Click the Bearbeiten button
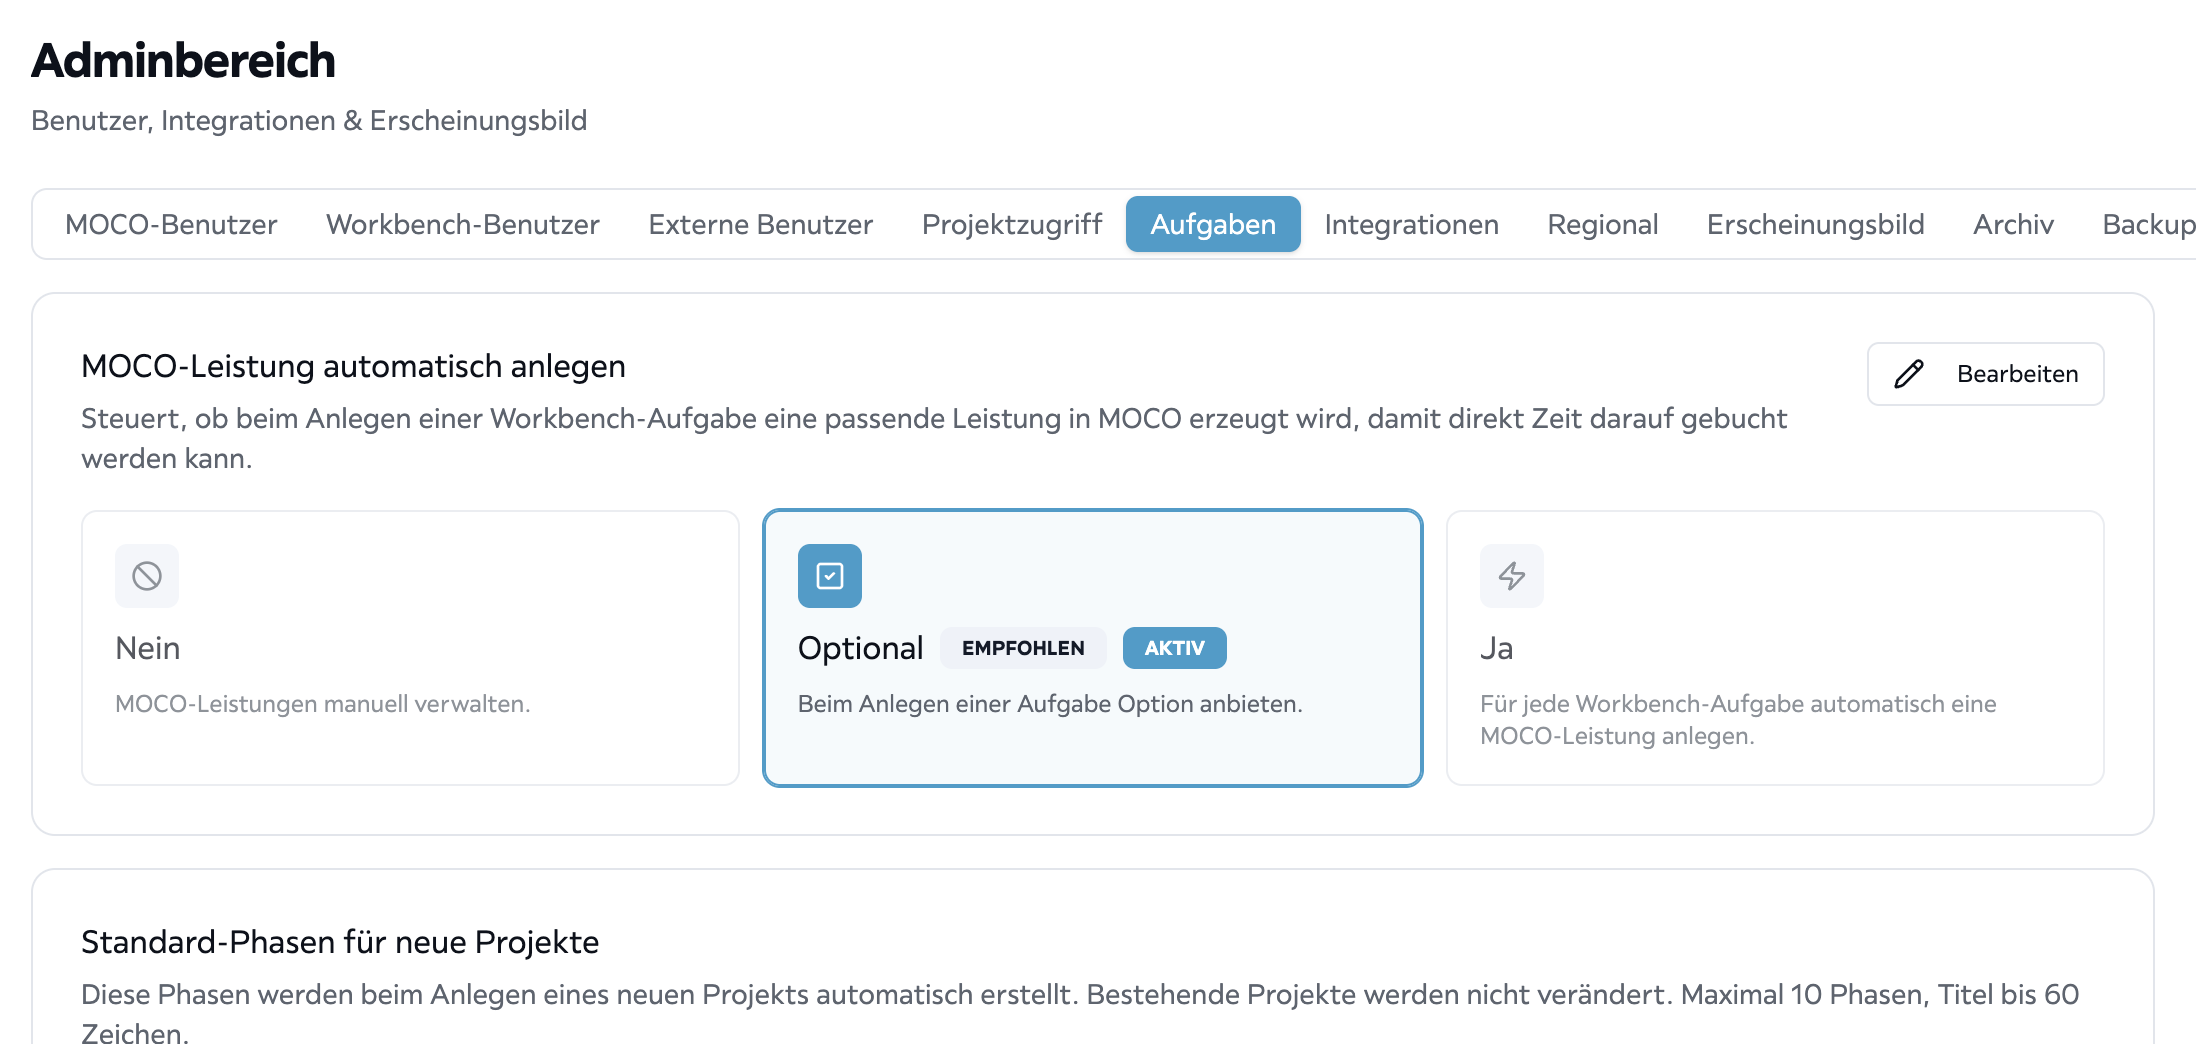The height and width of the screenshot is (1044, 2196). pos(1986,374)
